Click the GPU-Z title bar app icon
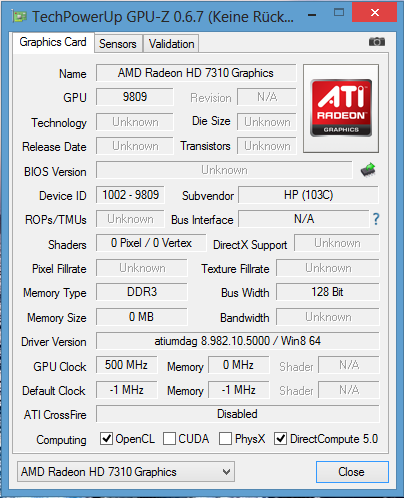 pyautogui.click(x=19, y=16)
